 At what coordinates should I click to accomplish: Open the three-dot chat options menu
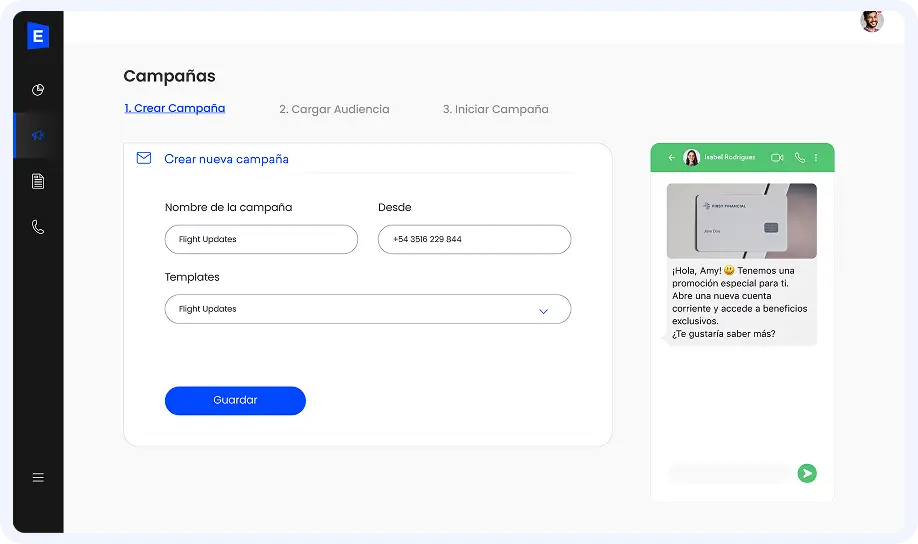point(816,158)
